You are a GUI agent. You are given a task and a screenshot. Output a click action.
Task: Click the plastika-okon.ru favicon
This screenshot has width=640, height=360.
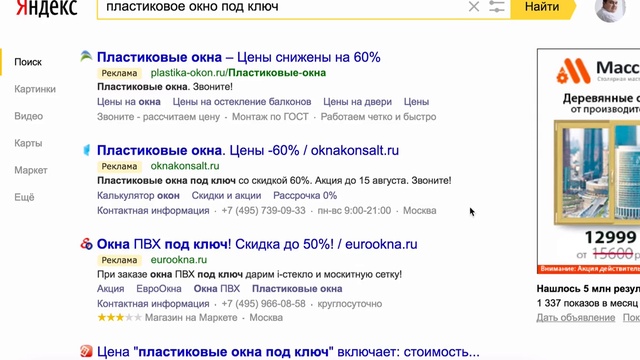(86, 56)
